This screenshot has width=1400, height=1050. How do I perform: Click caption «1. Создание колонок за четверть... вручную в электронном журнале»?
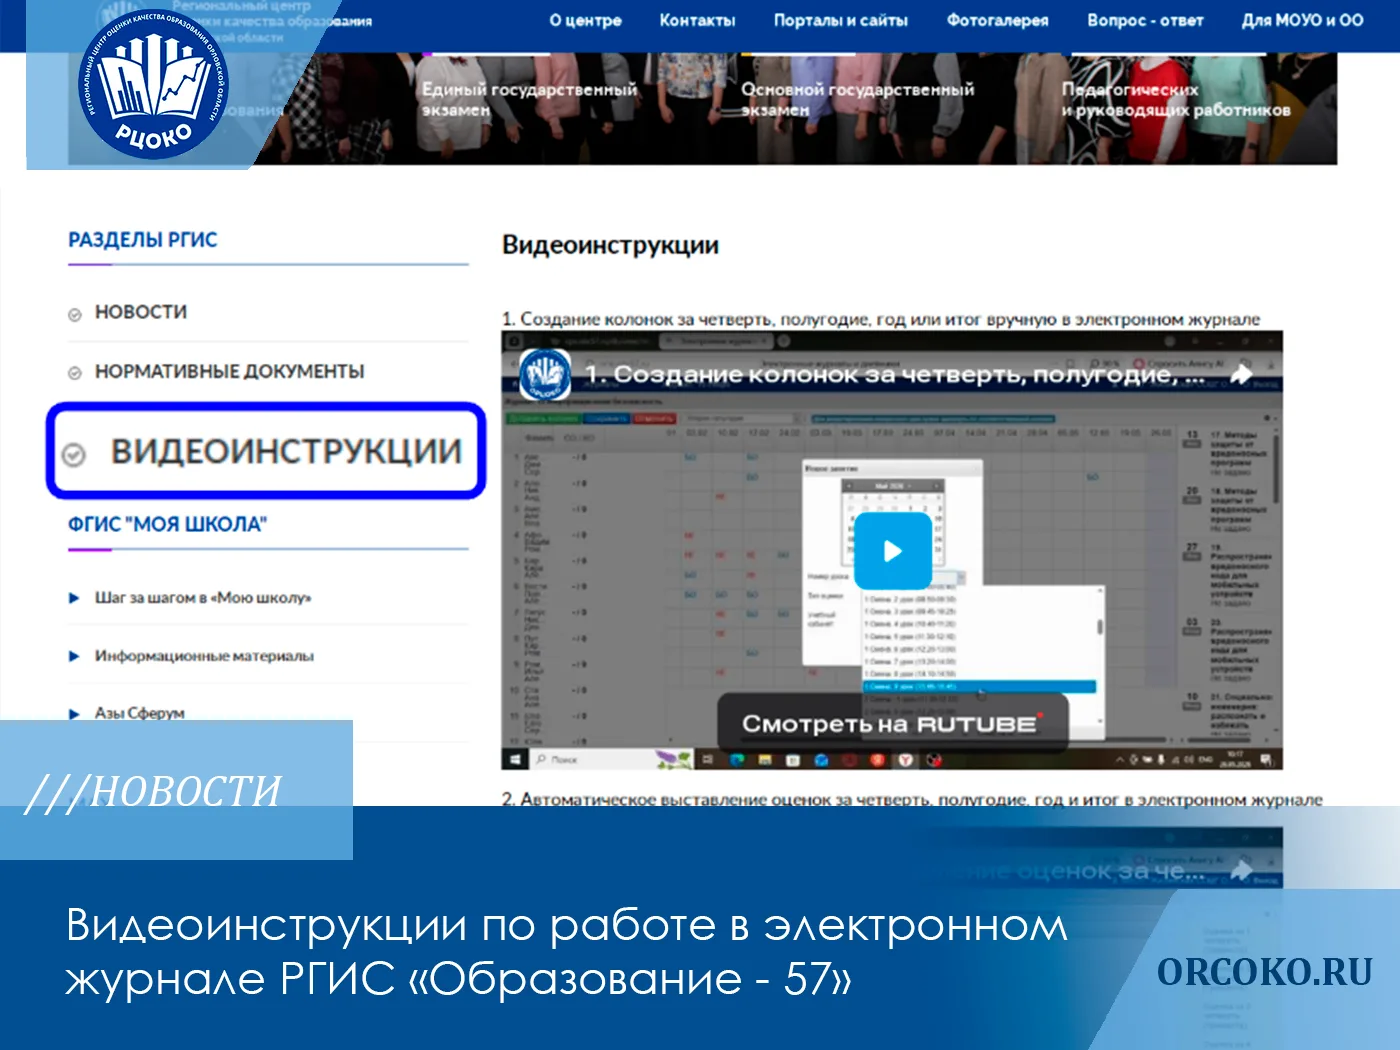[880, 319]
